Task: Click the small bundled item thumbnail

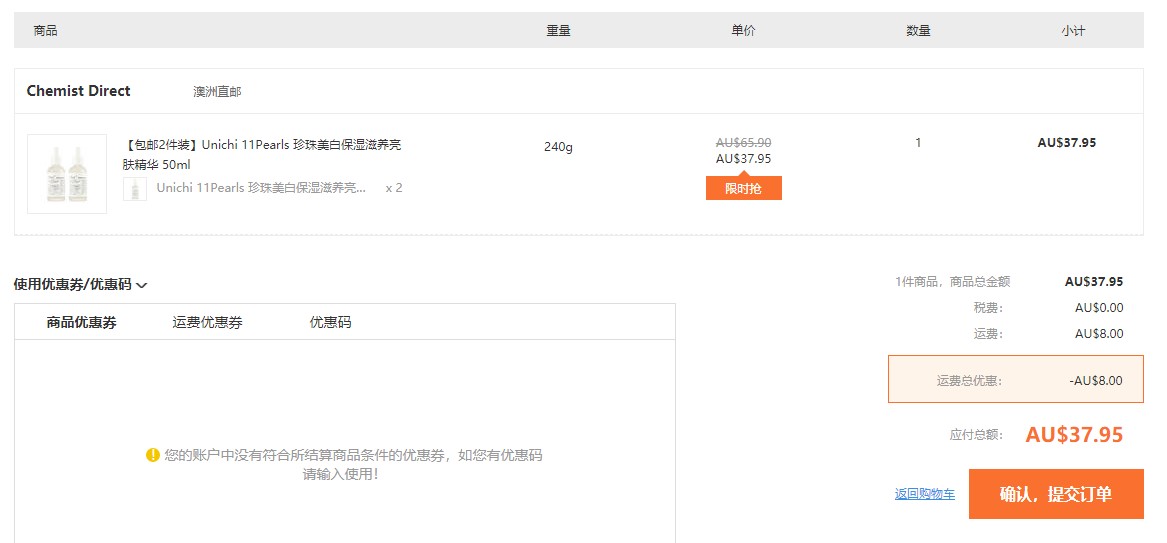Action: (x=135, y=189)
